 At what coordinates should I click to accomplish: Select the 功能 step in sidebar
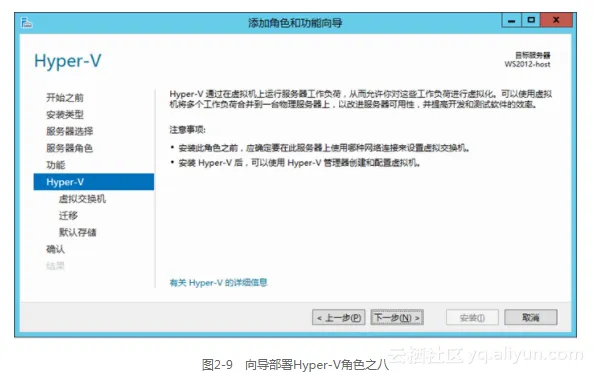pyautogui.click(x=56, y=165)
